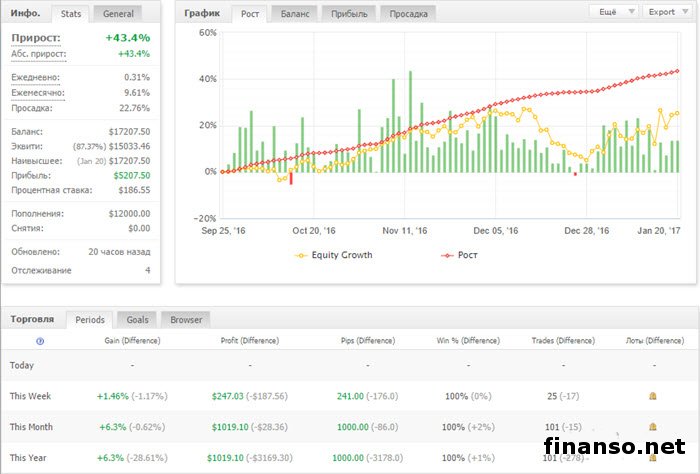
Task: Open the Browser tab in Торговля
Action: [x=186, y=320]
